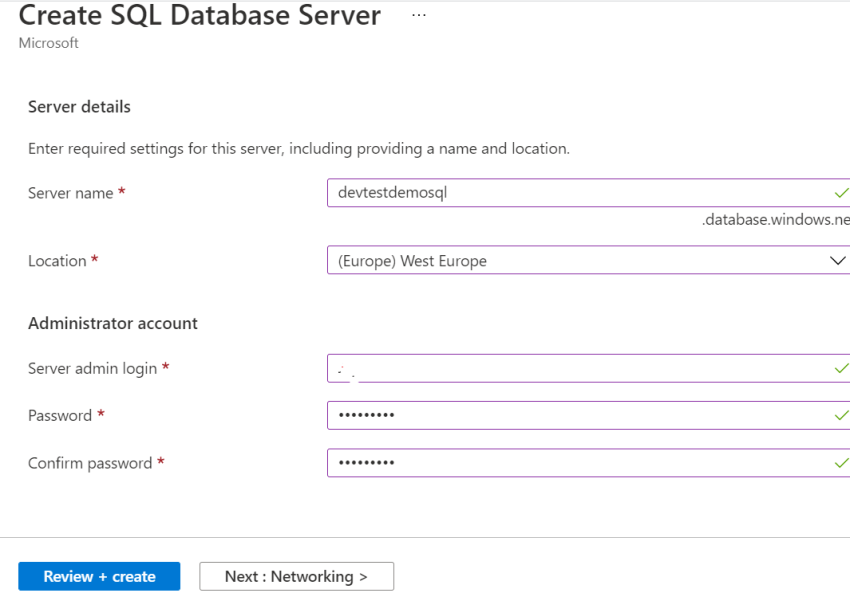
Task: Click the chevron on the Location selector
Action: (x=838, y=260)
